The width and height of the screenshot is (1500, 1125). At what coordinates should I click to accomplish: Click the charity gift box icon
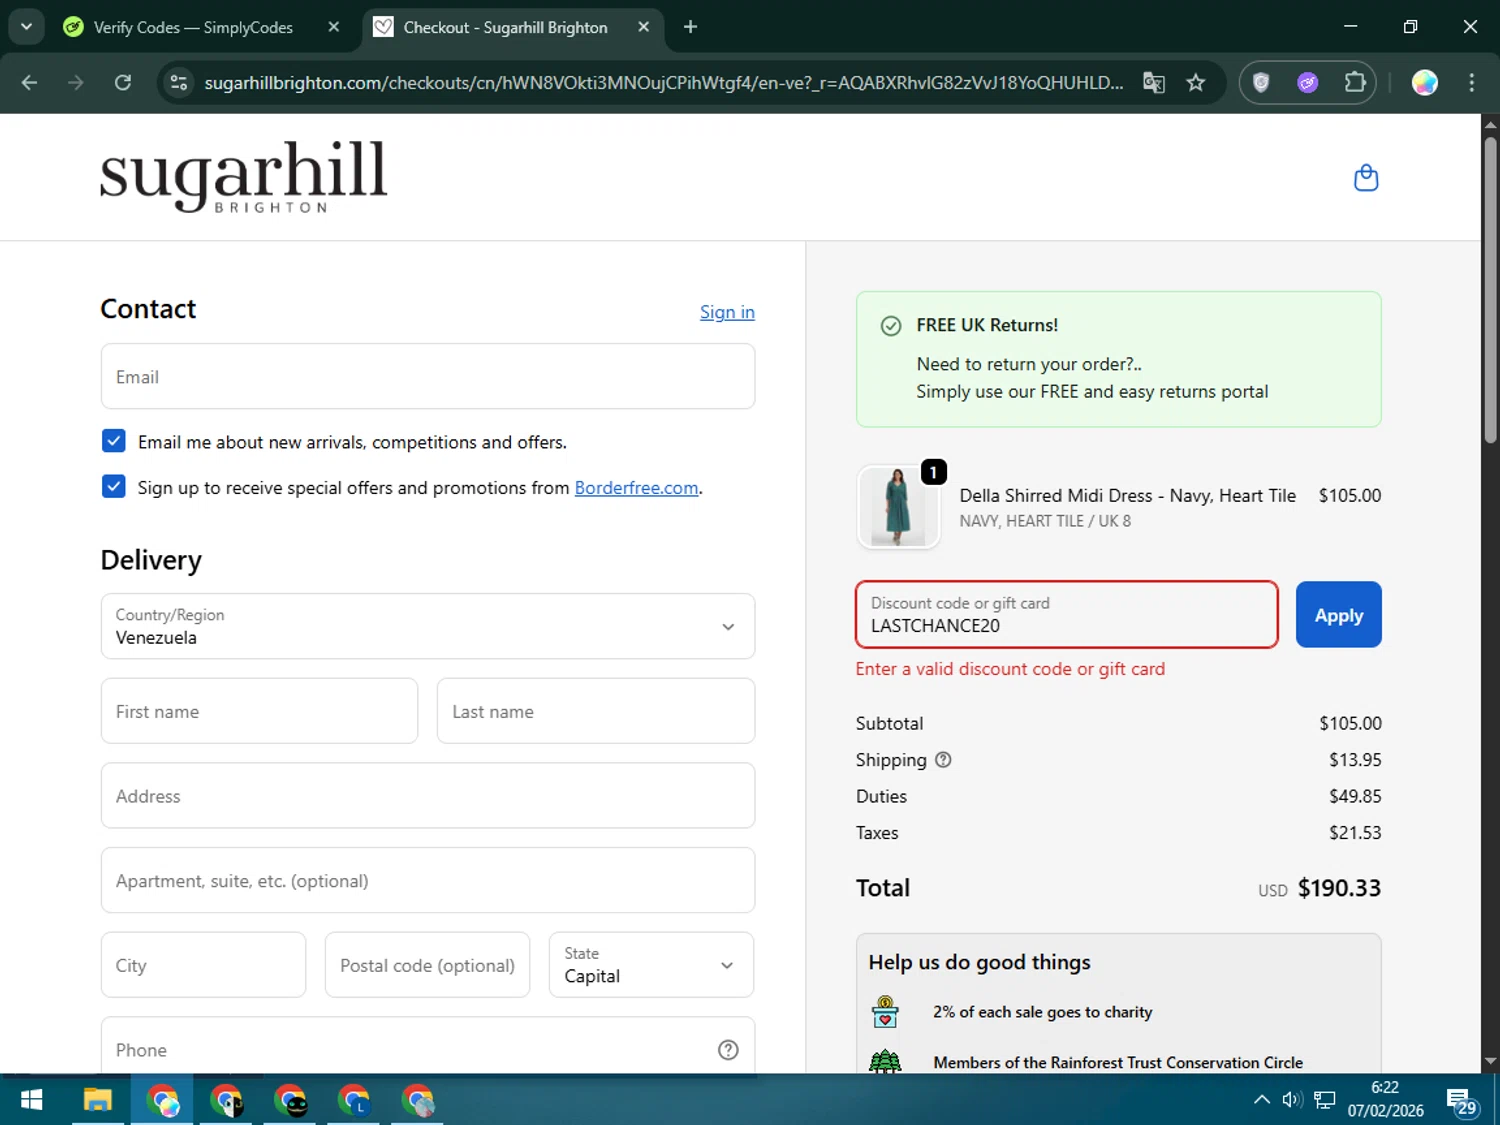click(x=885, y=1012)
